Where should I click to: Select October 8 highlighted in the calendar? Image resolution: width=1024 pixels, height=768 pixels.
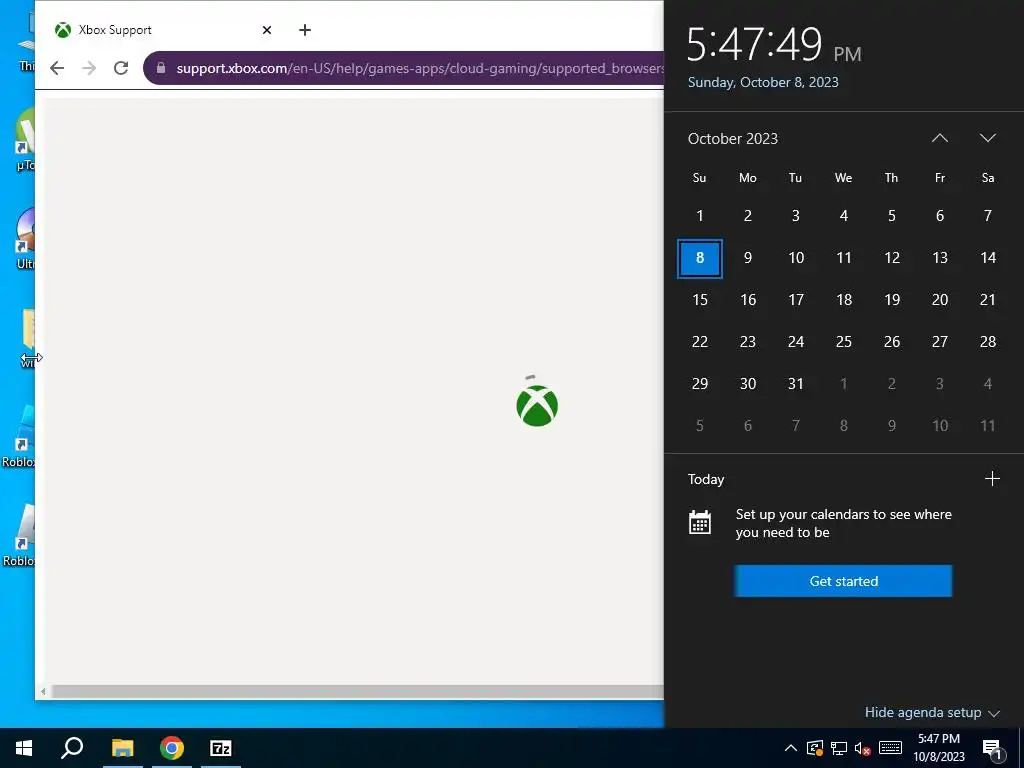pos(699,258)
